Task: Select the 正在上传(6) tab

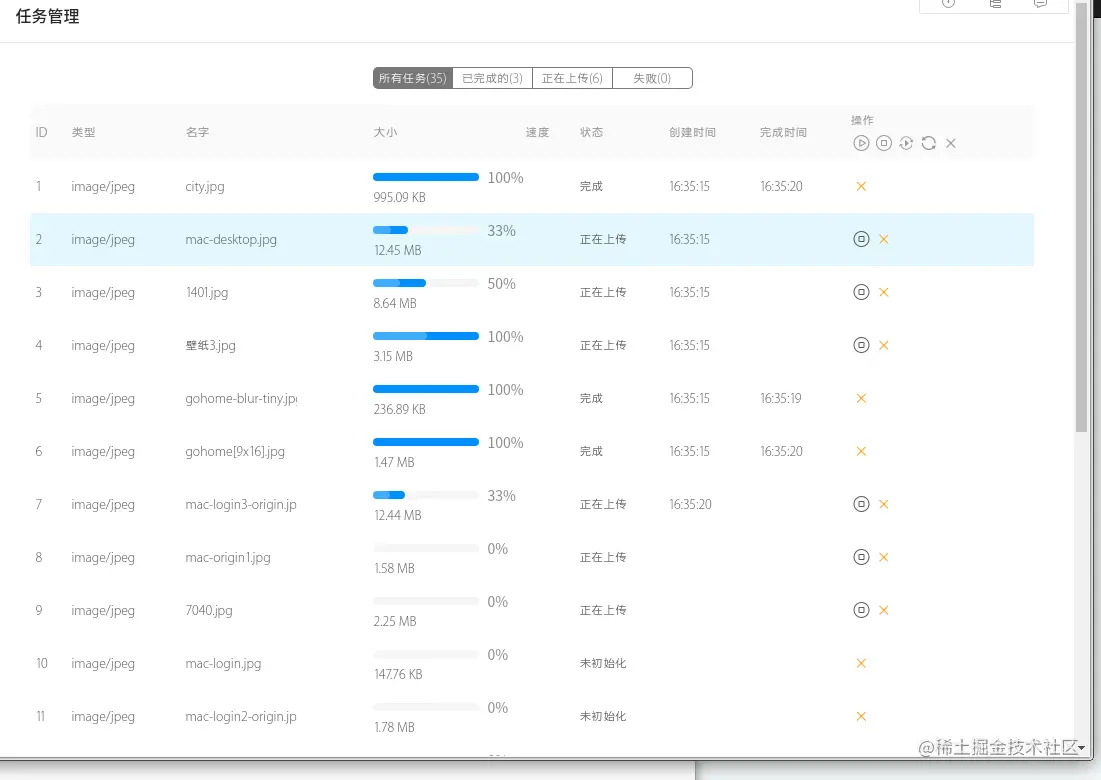Action: (x=572, y=78)
